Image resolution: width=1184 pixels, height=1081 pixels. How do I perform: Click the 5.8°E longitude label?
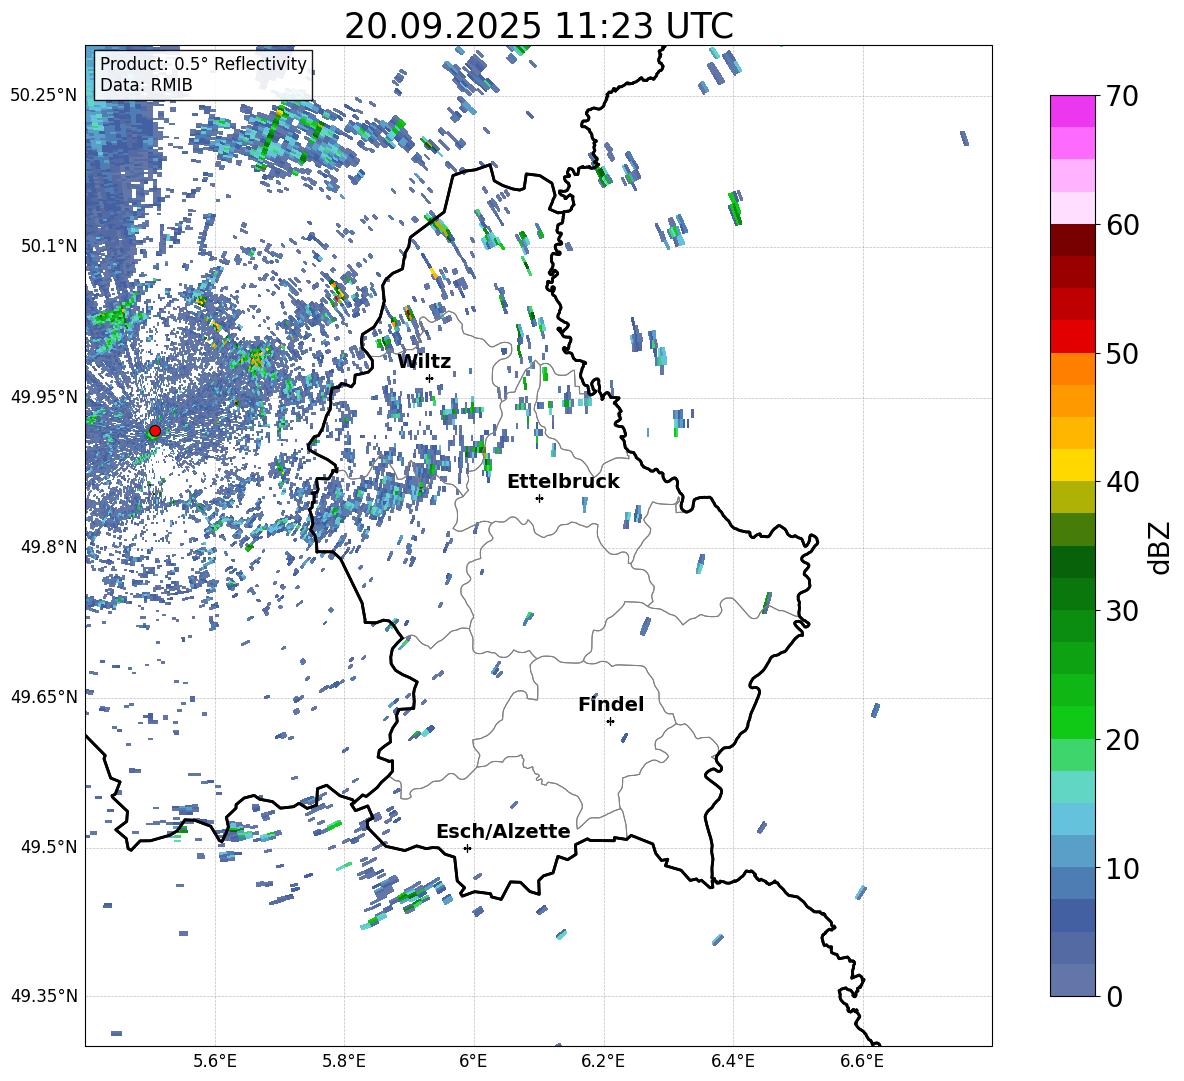click(x=344, y=1061)
